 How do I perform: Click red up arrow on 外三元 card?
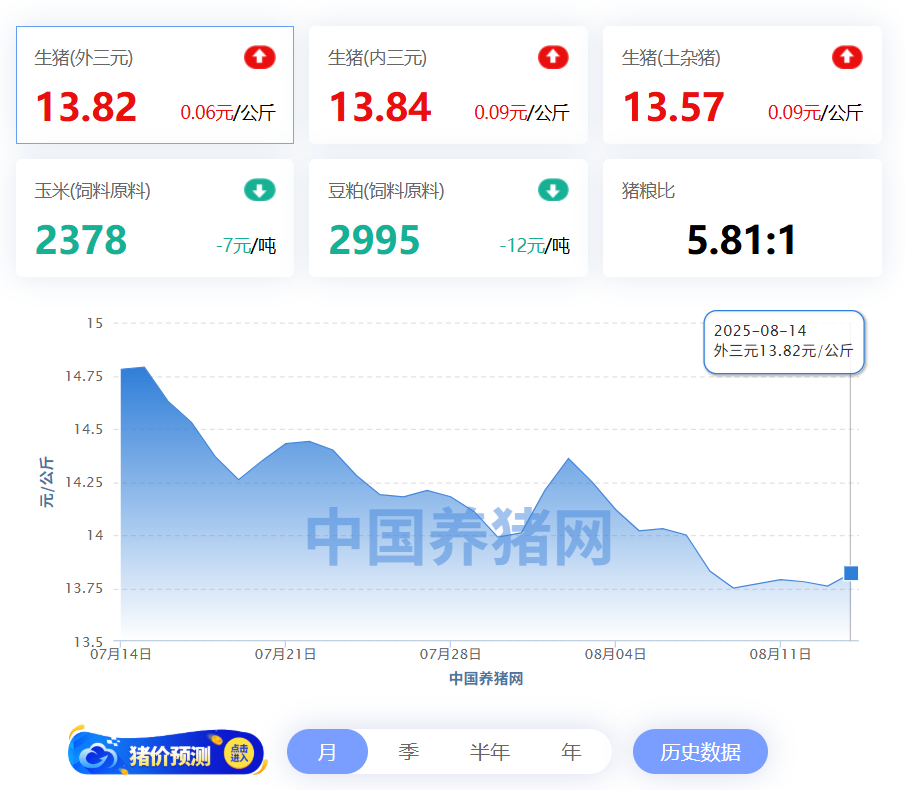(x=260, y=57)
